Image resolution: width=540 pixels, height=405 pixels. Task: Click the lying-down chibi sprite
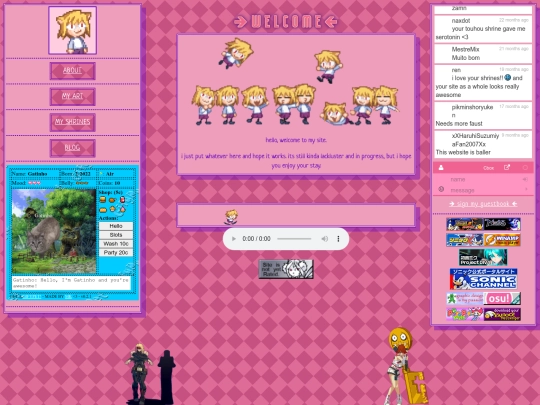point(335,114)
